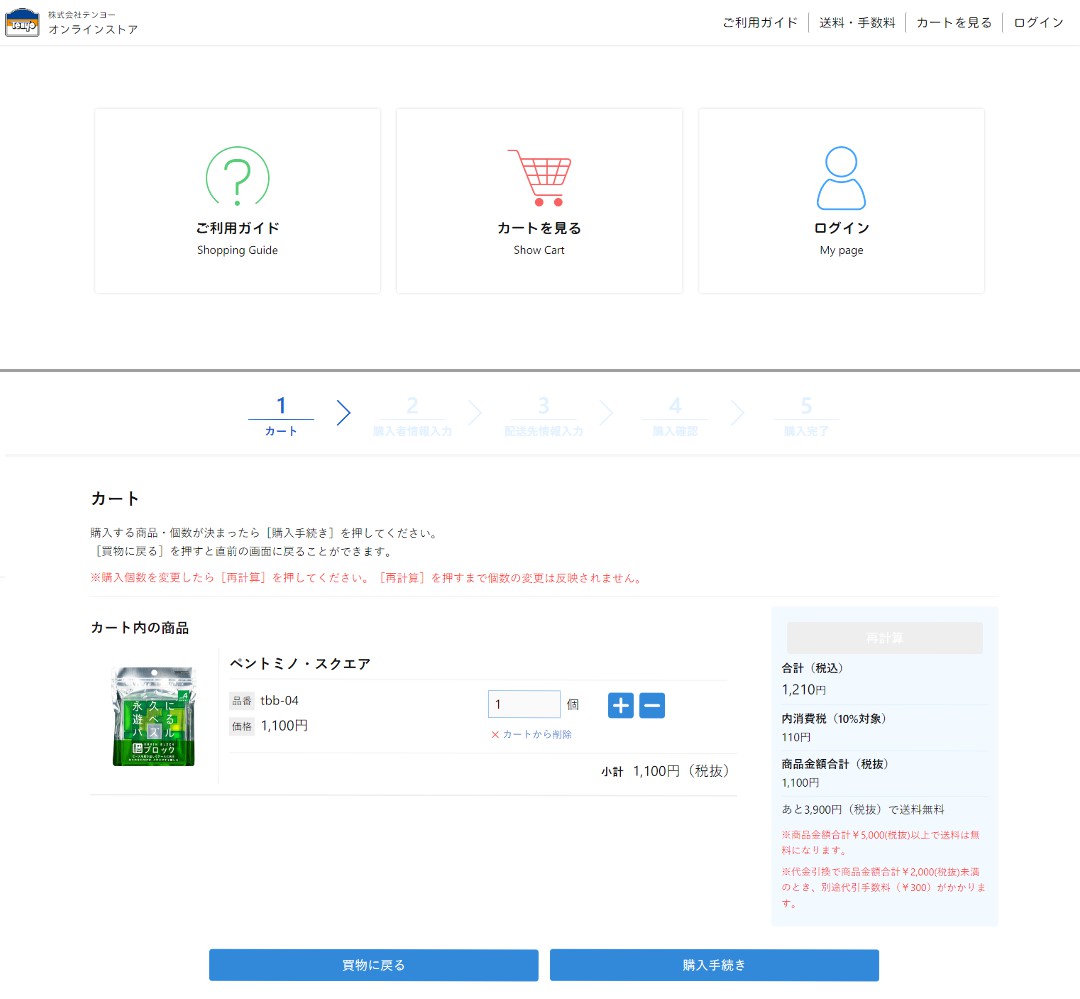Click the green question mark guide icon

point(238,176)
